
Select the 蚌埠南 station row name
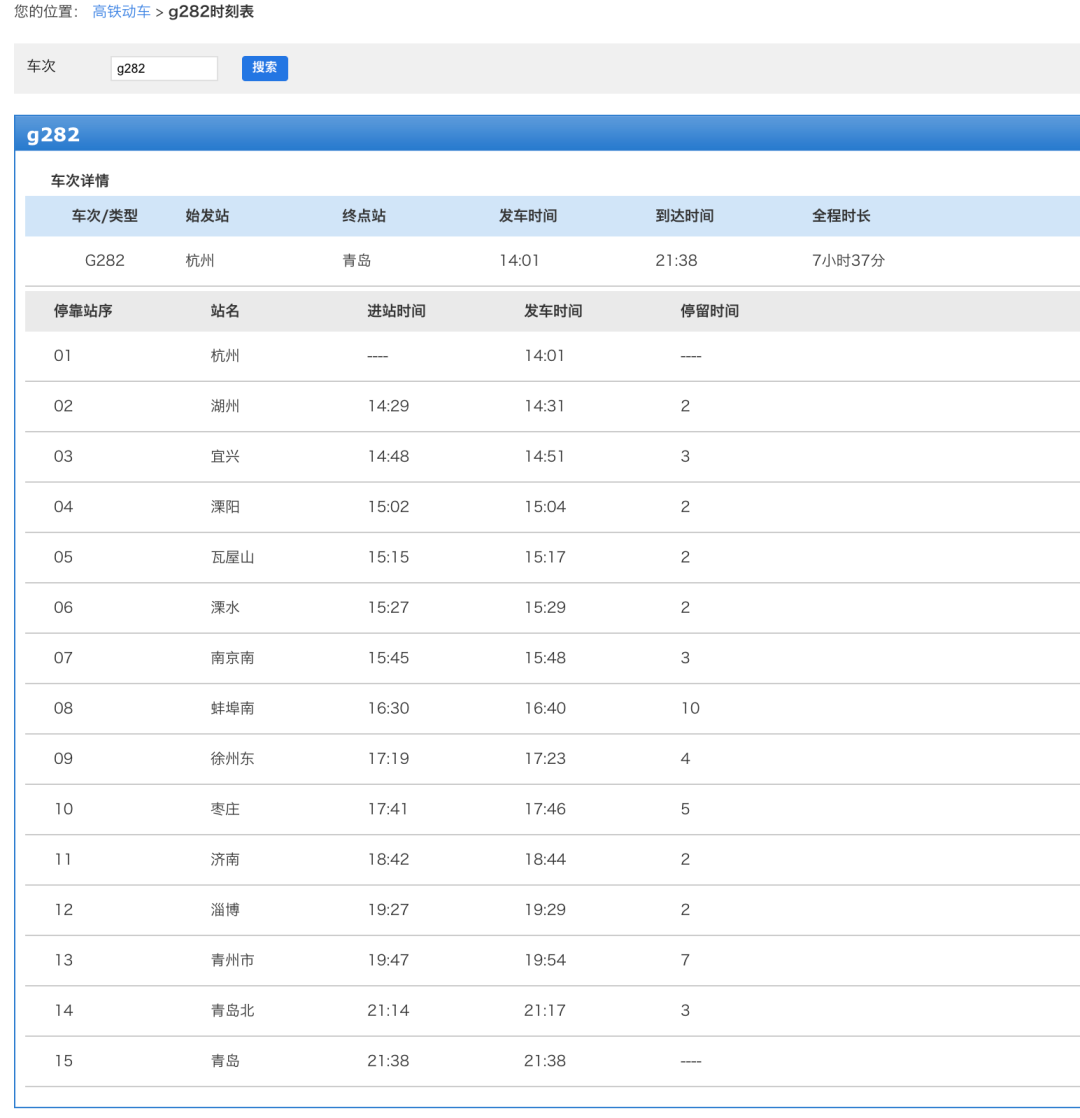tap(232, 708)
